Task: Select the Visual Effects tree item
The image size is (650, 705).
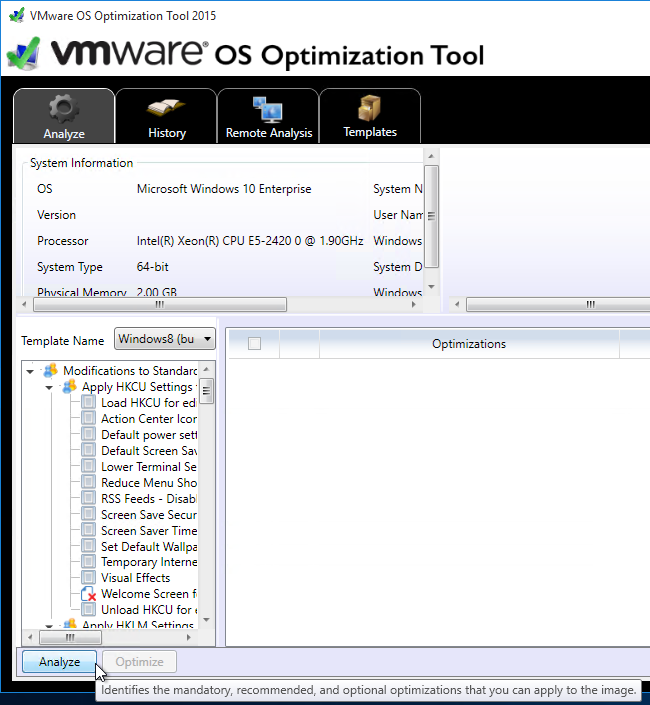Action: (136, 578)
